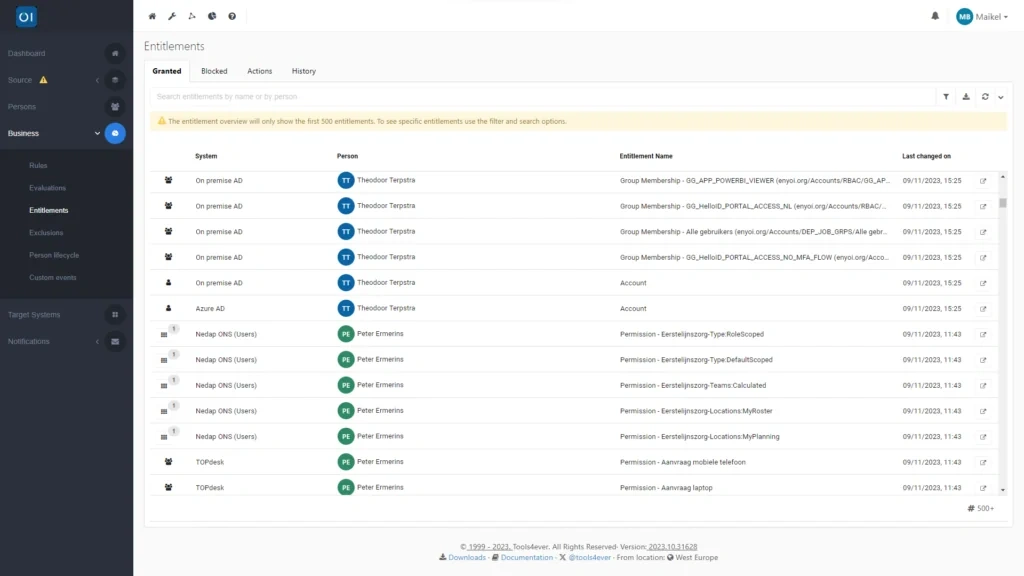
Task: Click the scrollbar down arrow of table
Action: 1002,490
